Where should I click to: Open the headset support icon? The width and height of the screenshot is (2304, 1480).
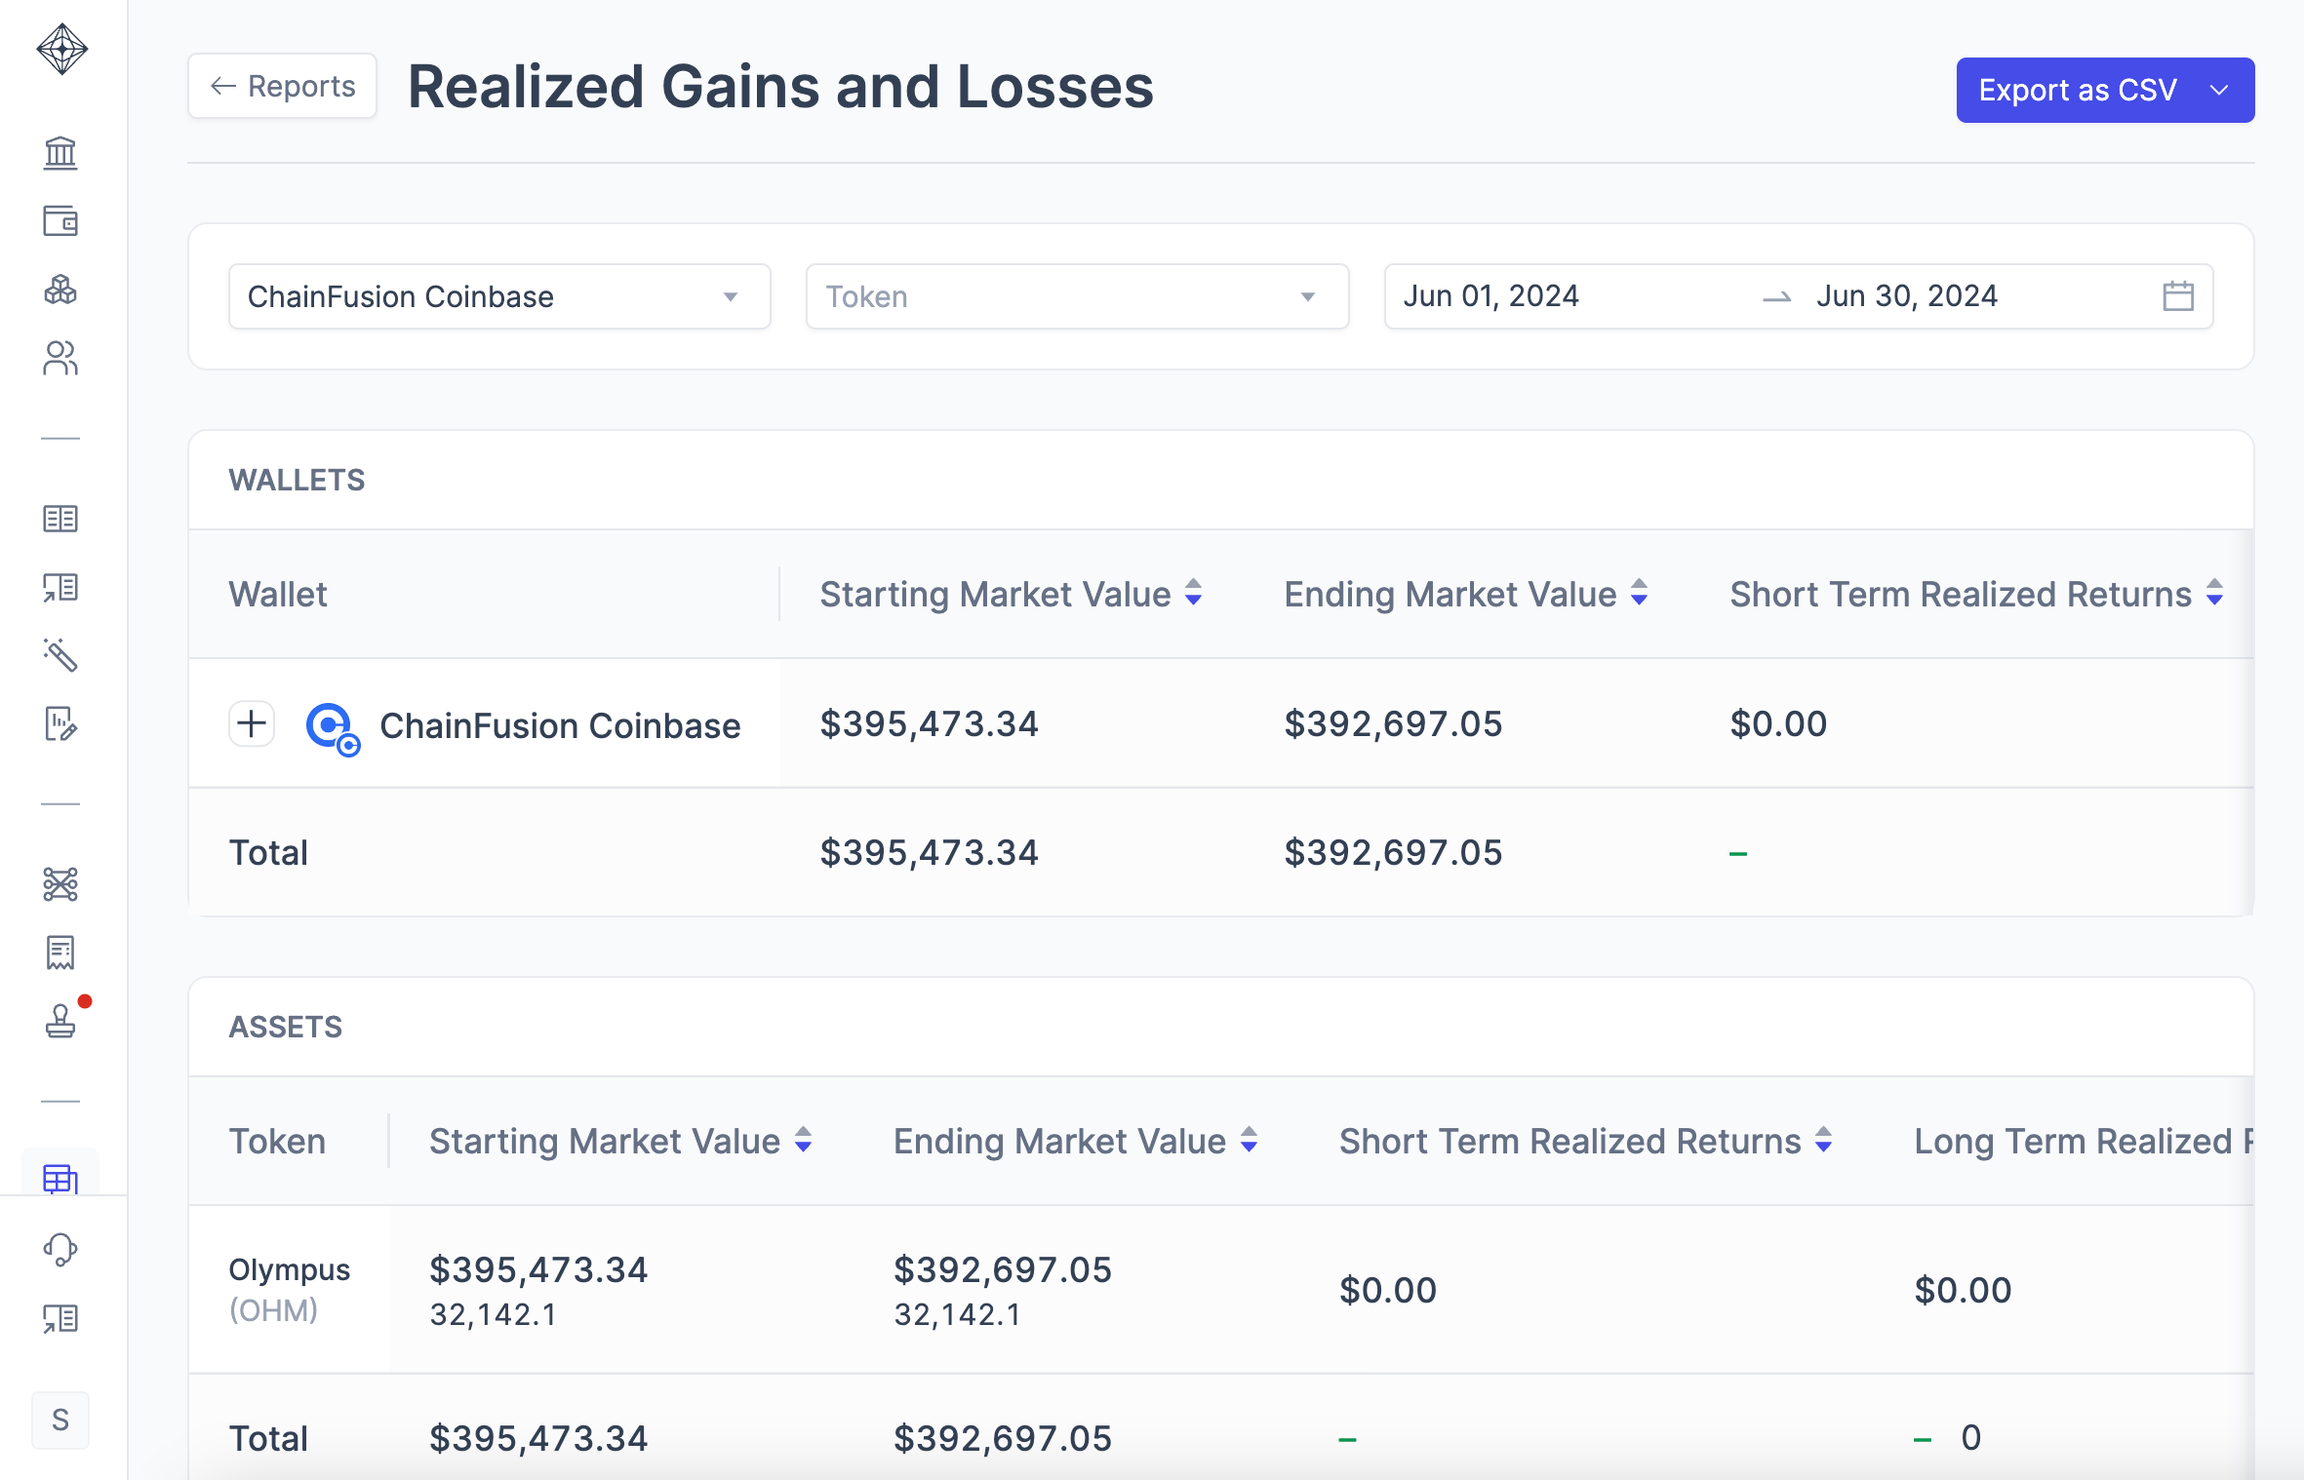[x=60, y=1249]
